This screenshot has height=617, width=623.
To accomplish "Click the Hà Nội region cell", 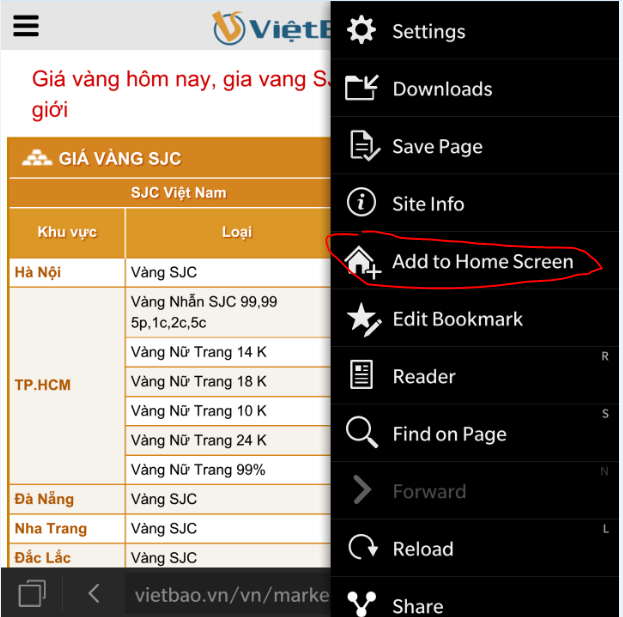I will pos(67,273).
